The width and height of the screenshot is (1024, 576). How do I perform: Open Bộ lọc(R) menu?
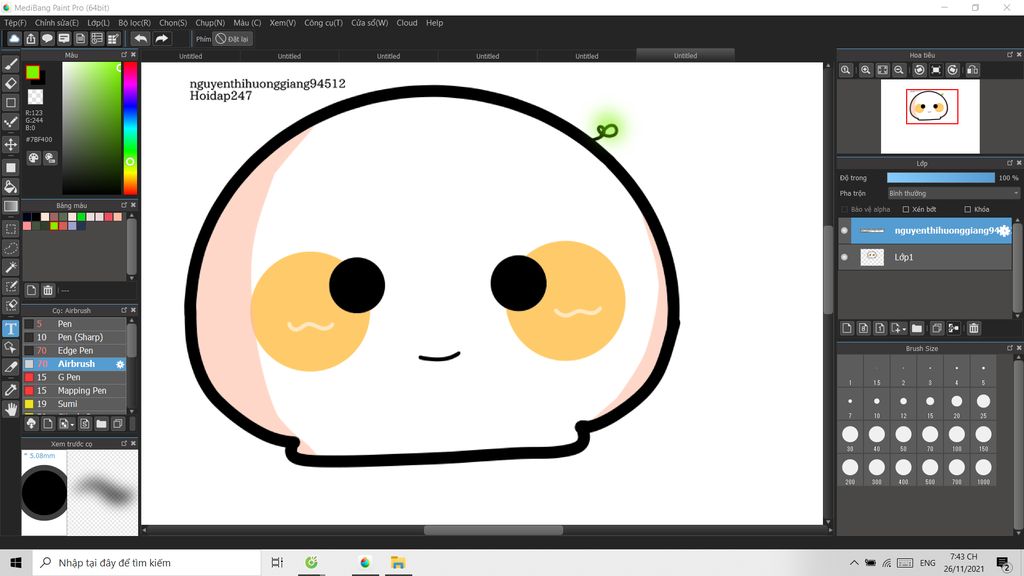pos(135,23)
